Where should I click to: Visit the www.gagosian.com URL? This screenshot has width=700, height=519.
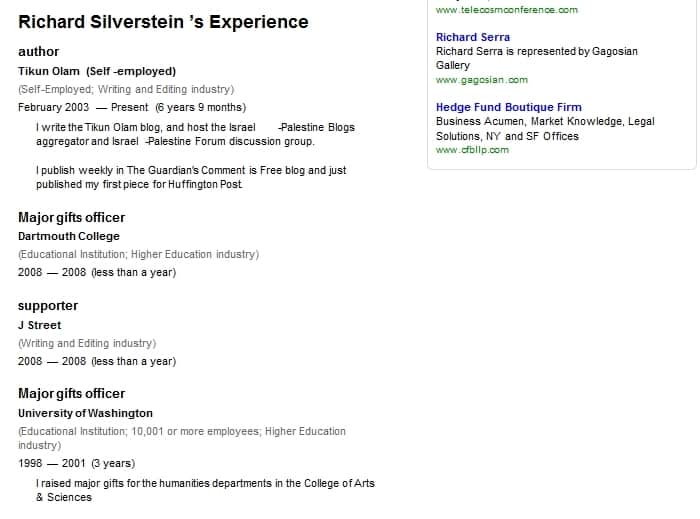point(482,80)
